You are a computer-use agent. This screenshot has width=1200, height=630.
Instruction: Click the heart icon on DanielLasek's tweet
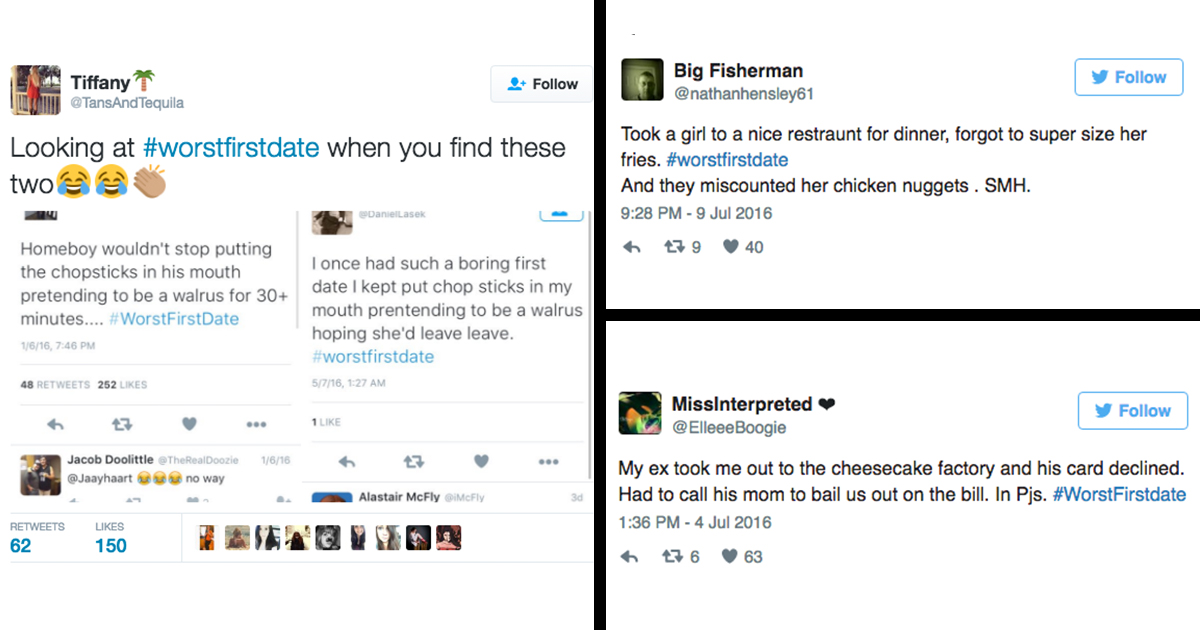[481, 461]
